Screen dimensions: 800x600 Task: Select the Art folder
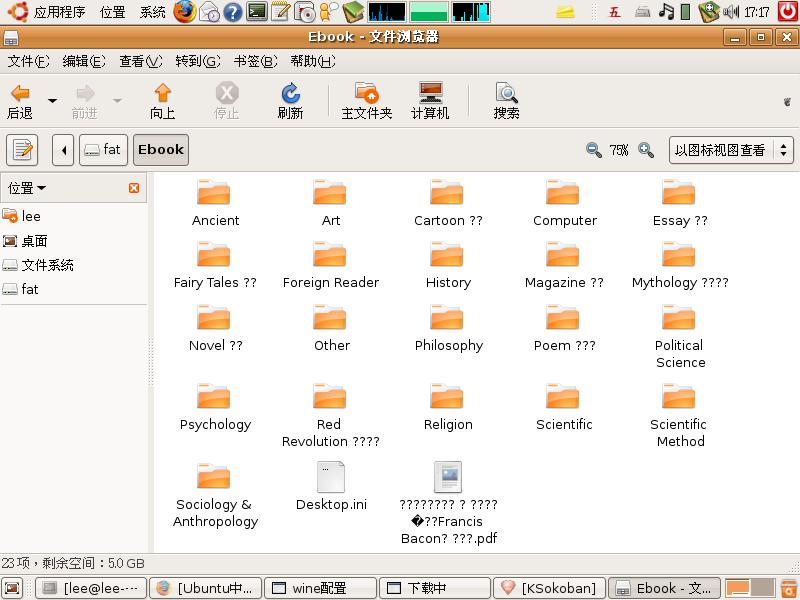coord(331,203)
